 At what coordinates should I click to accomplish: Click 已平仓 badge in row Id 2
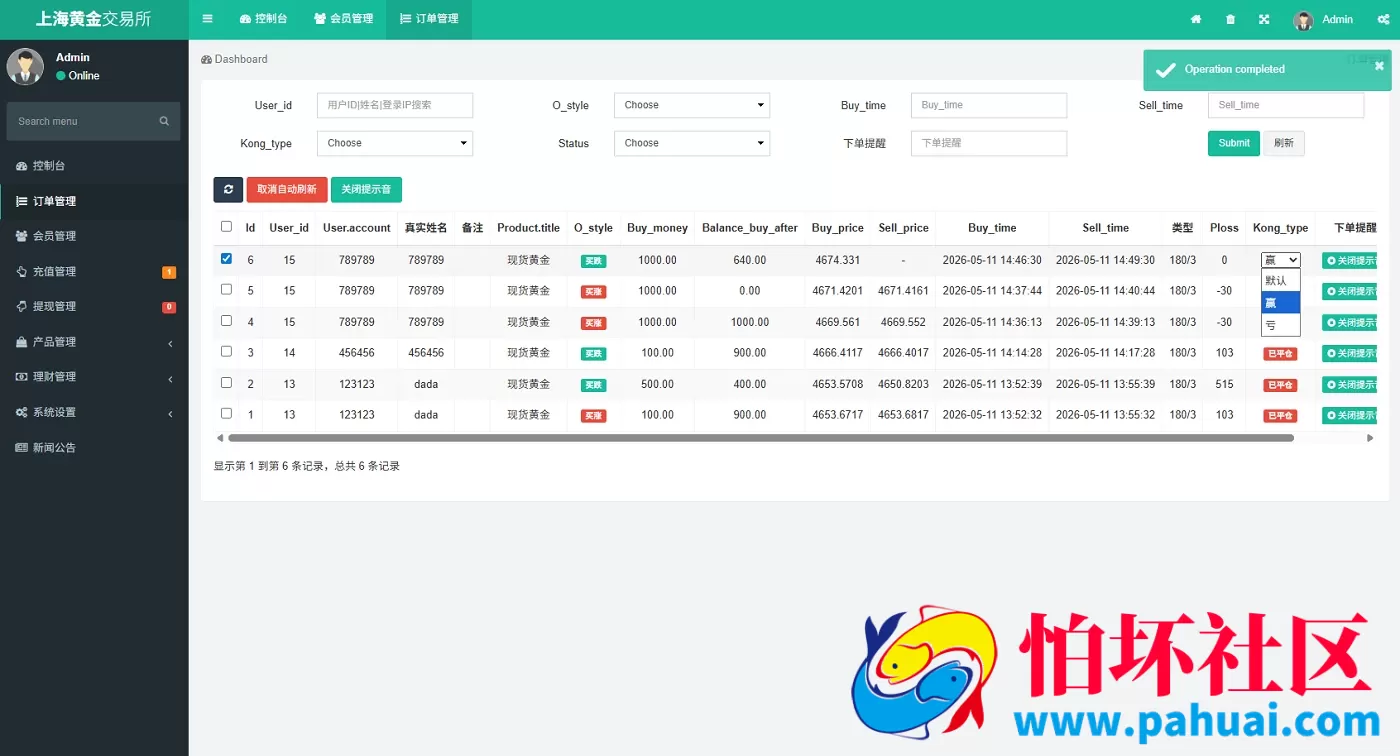click(x=1280, y=385)
